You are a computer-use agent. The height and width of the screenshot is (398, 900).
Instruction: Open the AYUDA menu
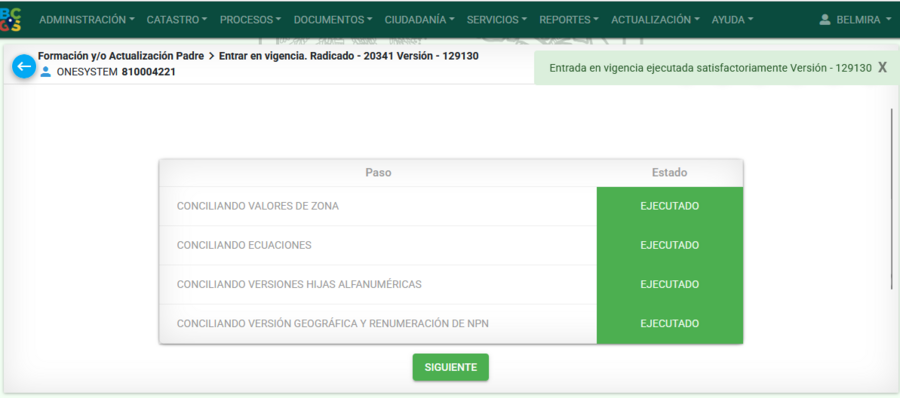pyautogui.click(x=732, y=20)
